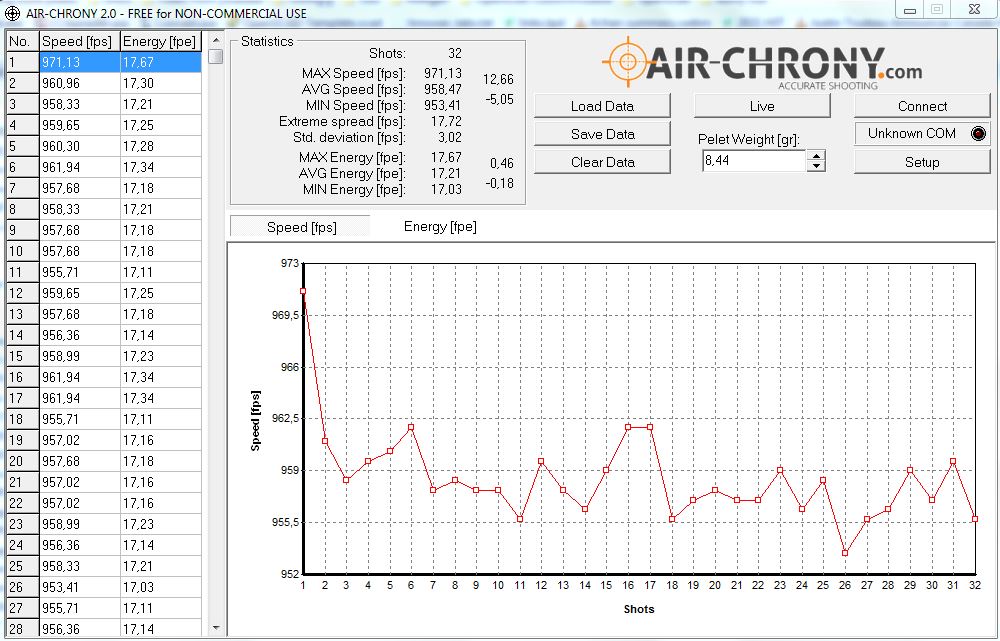Click the Shots count value 32
Image resolution: width=1000 pixels, height=641 pixels.
454,54
